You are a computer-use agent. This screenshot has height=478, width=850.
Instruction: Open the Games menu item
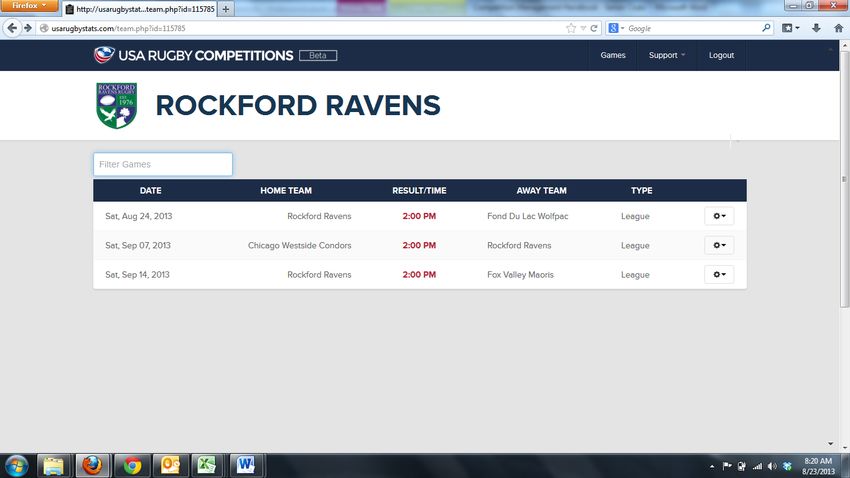(x=613, y=55)
